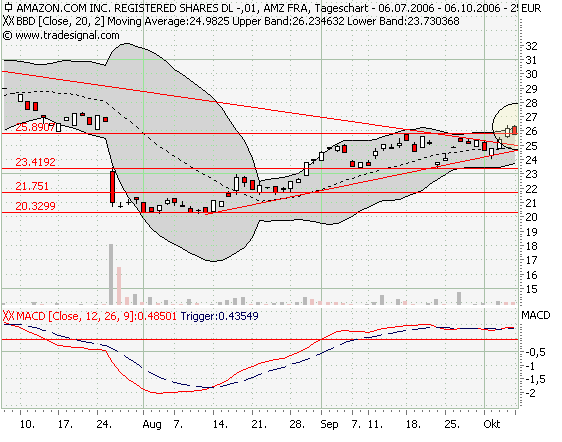Click the 21. date label on time axis
This screenshot has height=442, width=562.
(259, 424)
